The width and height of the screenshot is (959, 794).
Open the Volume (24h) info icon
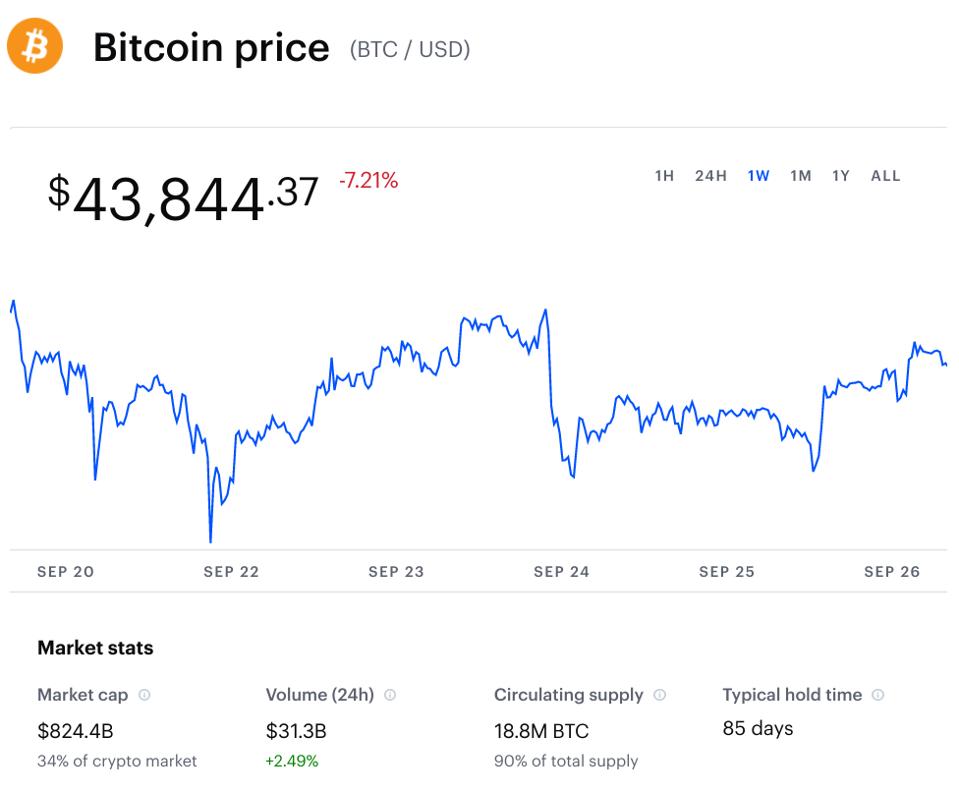tap(390, 695)
